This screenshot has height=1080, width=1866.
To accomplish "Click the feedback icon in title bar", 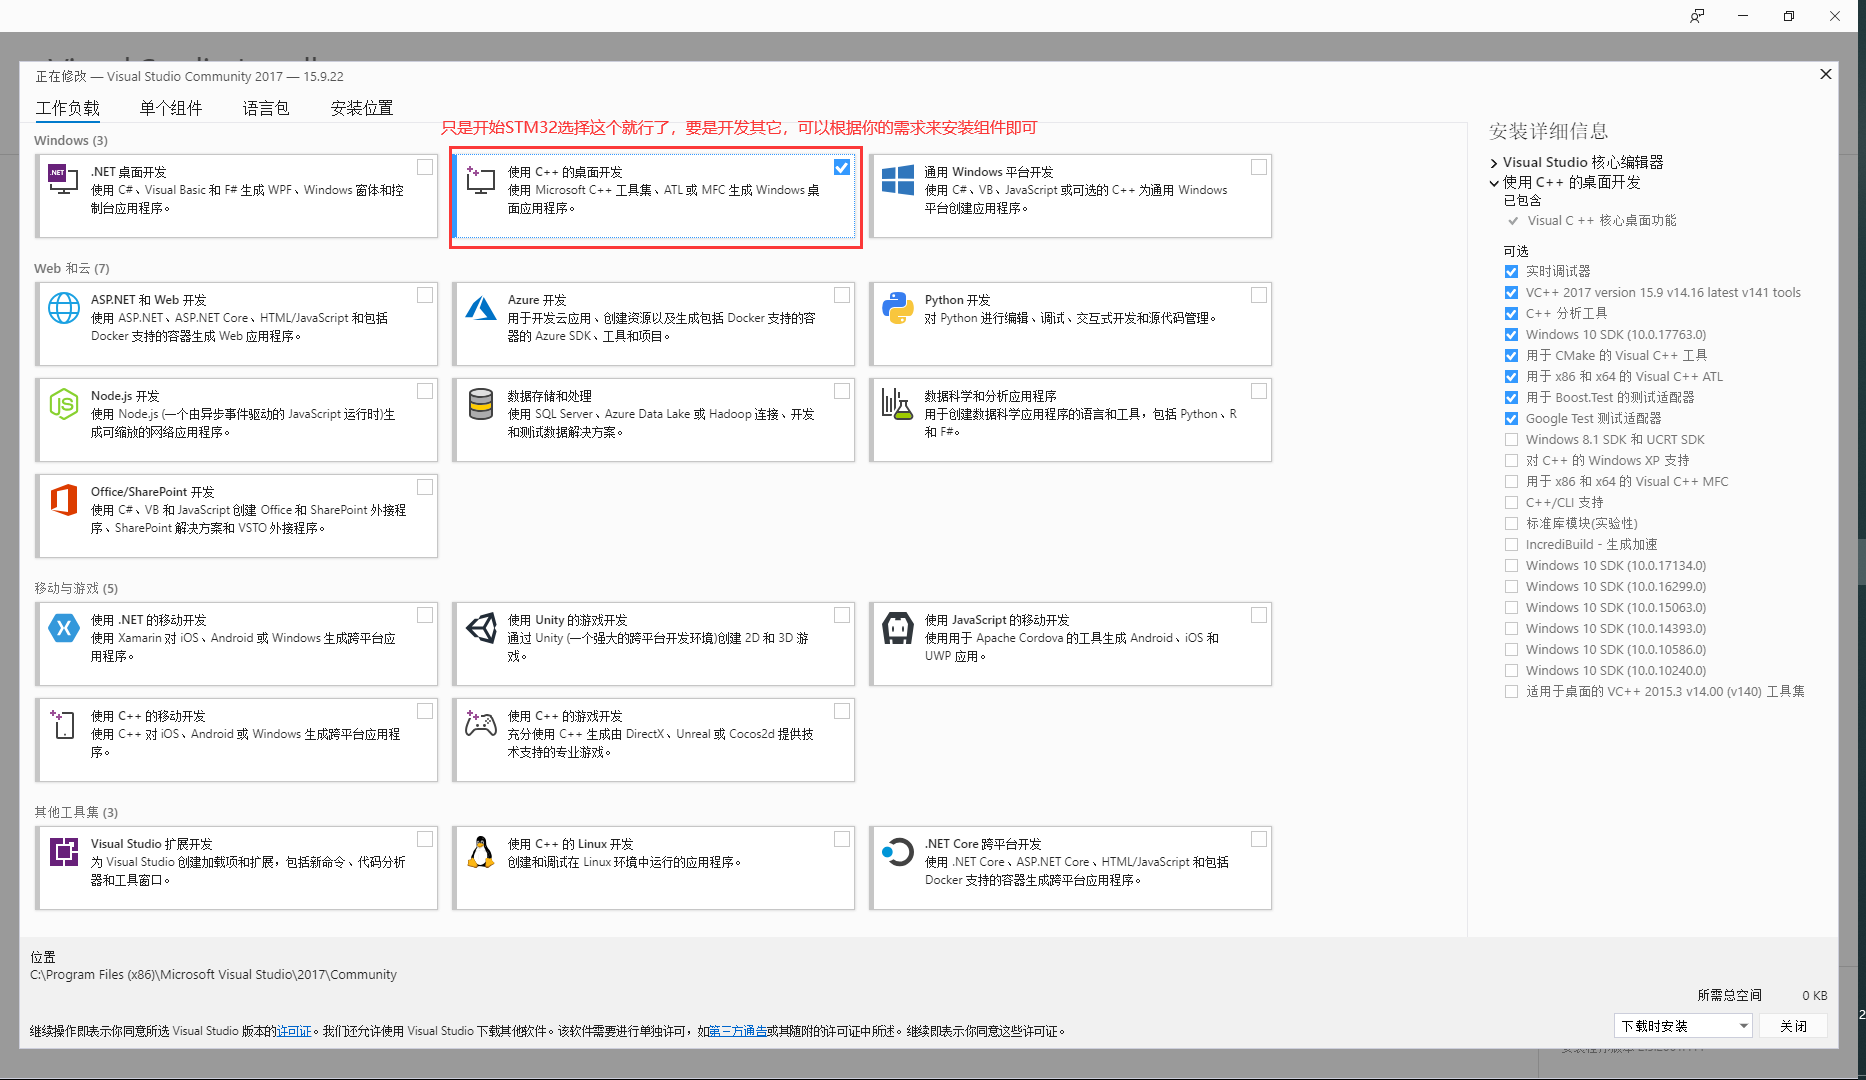I will (1697, 16).
